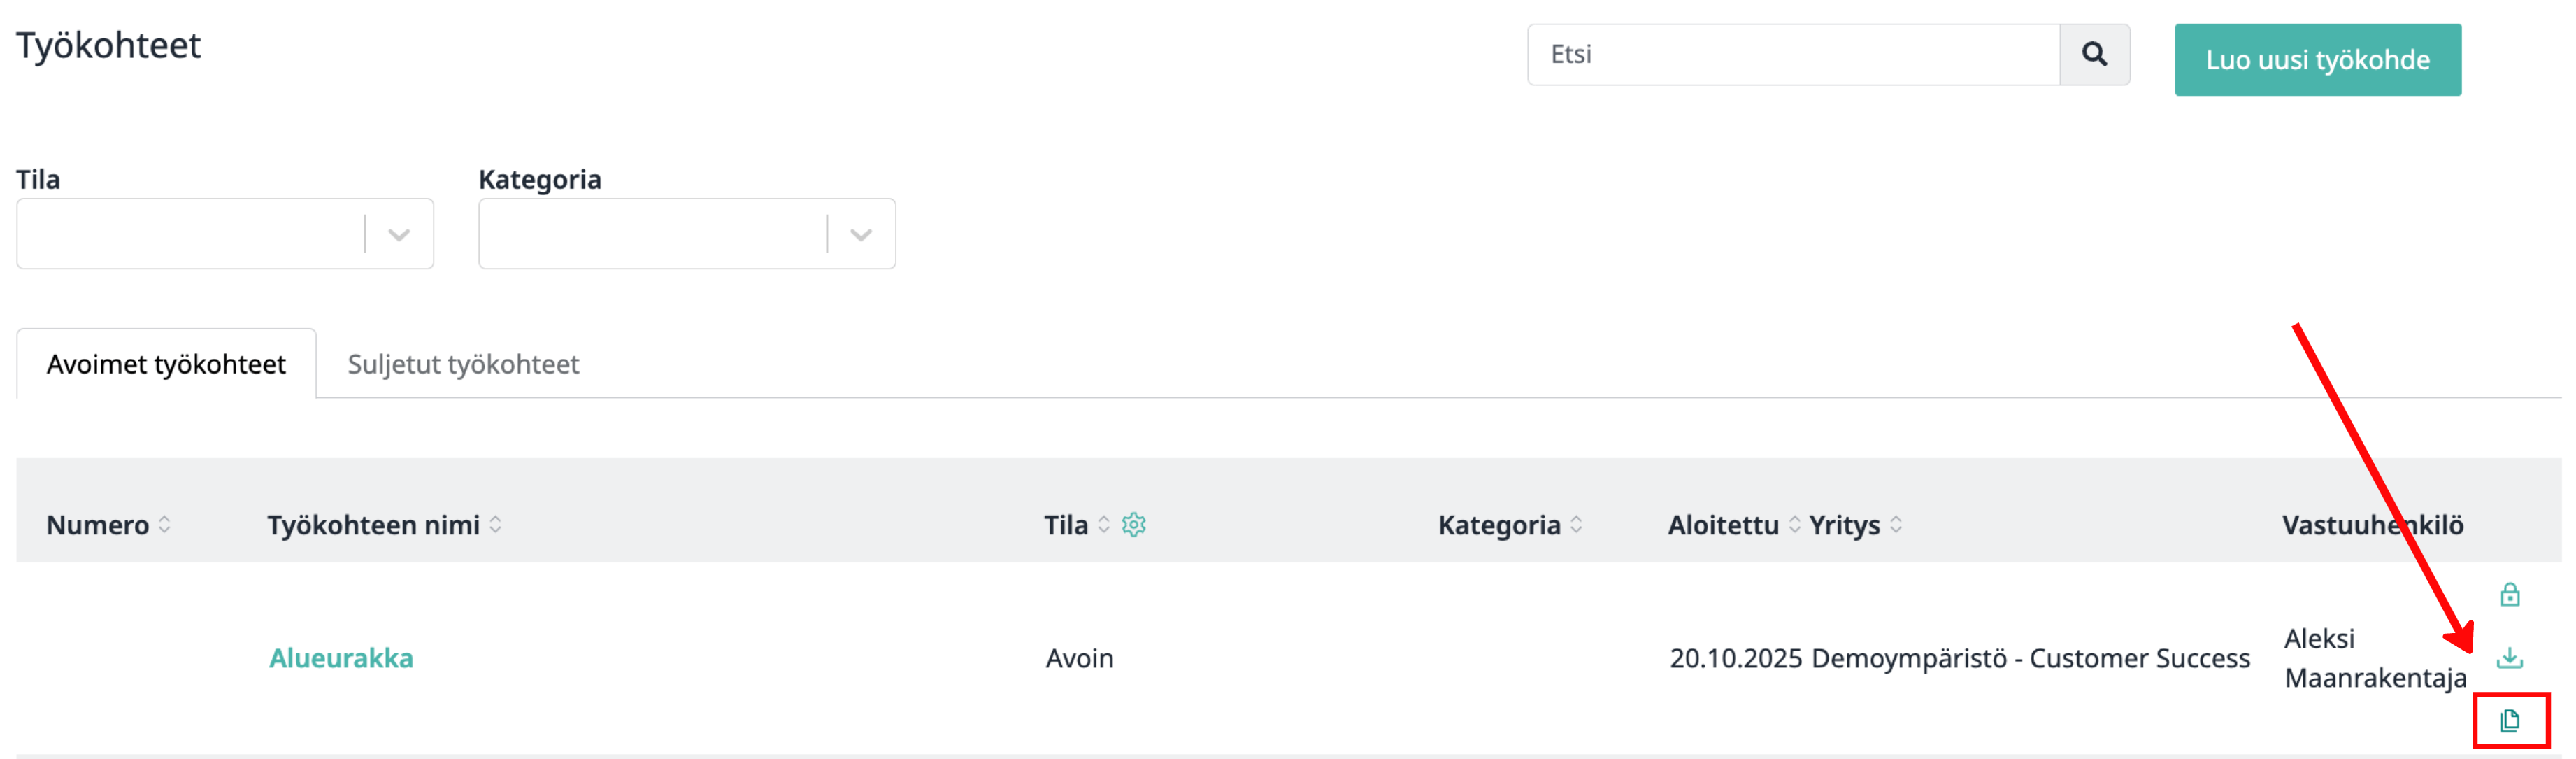This screenshot has height=759, width=2576.
Task: Click the lock icon for Alueurakka
Action: pyautogui.click(x=2509, y=595)
